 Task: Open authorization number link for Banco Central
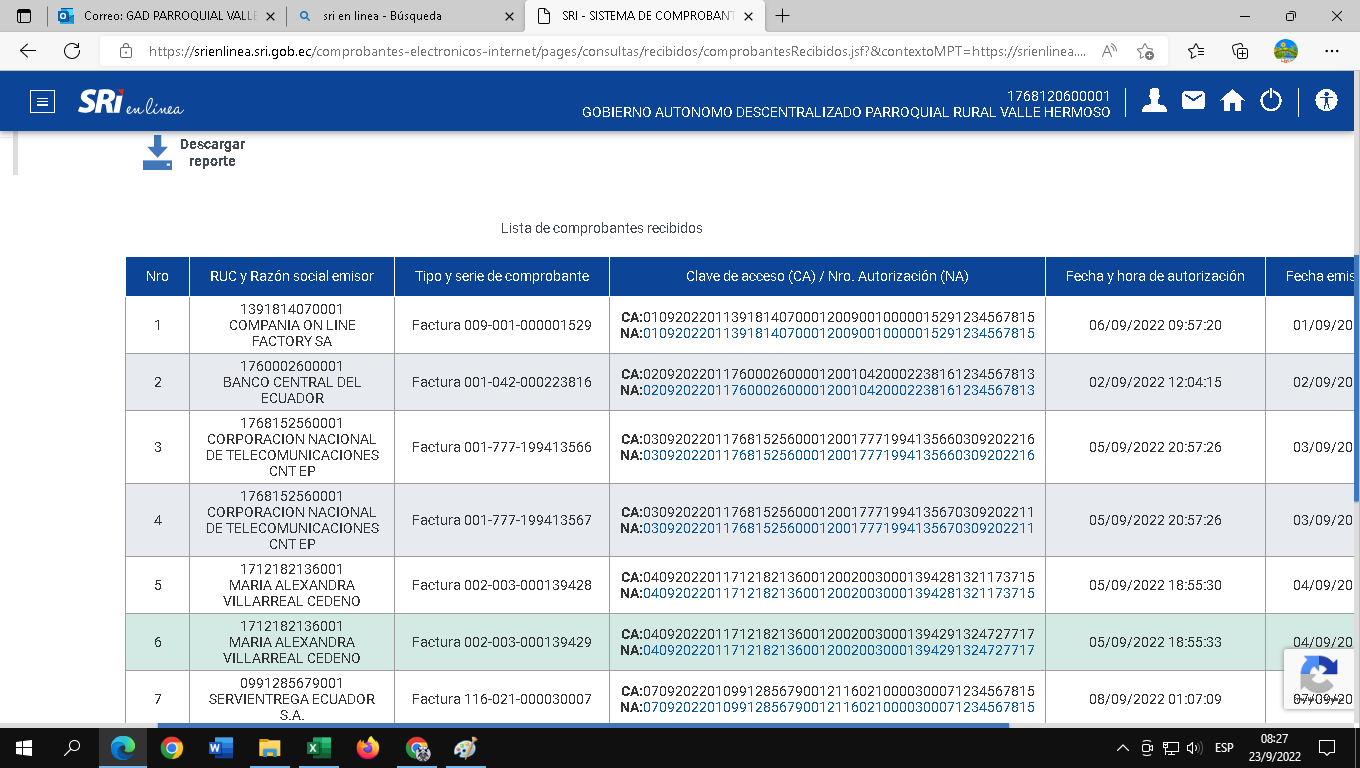[x=838, y=390]
